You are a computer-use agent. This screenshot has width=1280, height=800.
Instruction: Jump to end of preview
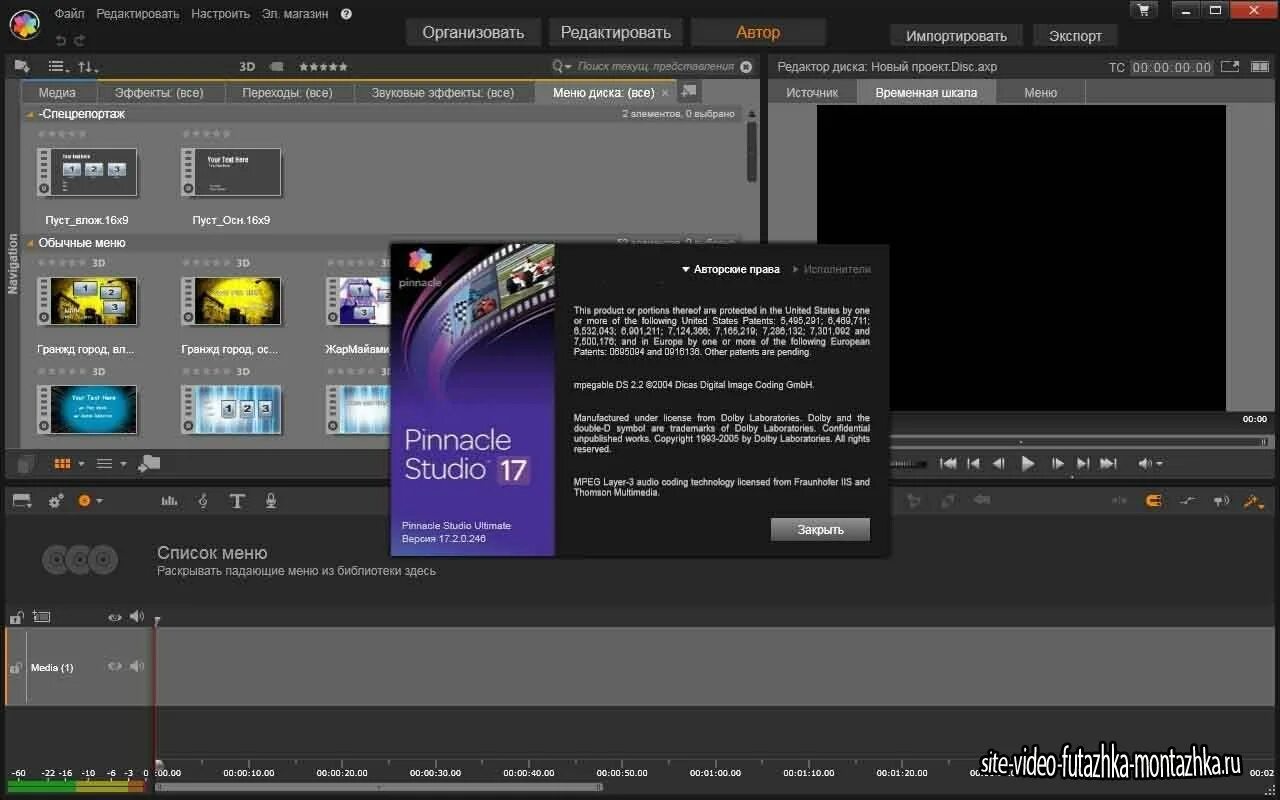click(x=1108, y=464)
